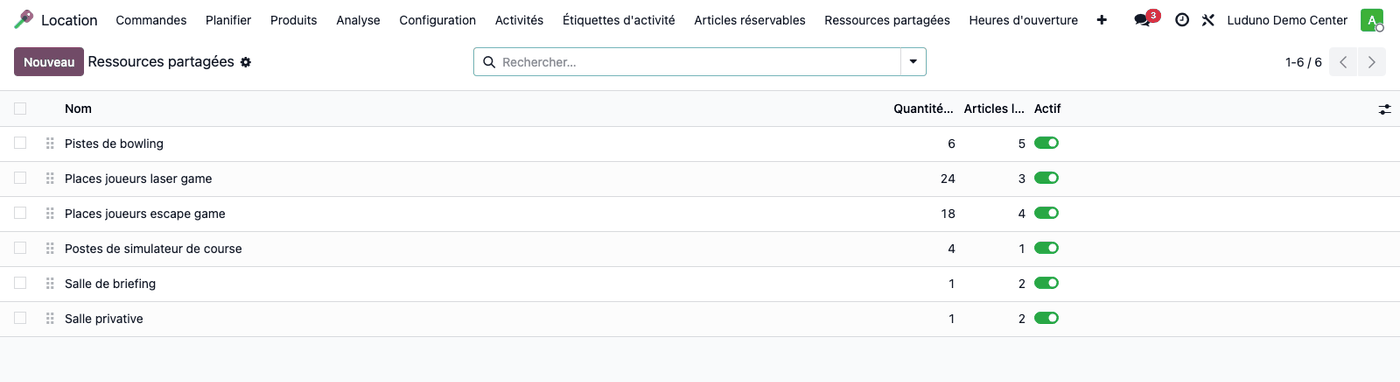
Task: Toggle Actif switch for Places joueurs escape game
Action: 1046,213
